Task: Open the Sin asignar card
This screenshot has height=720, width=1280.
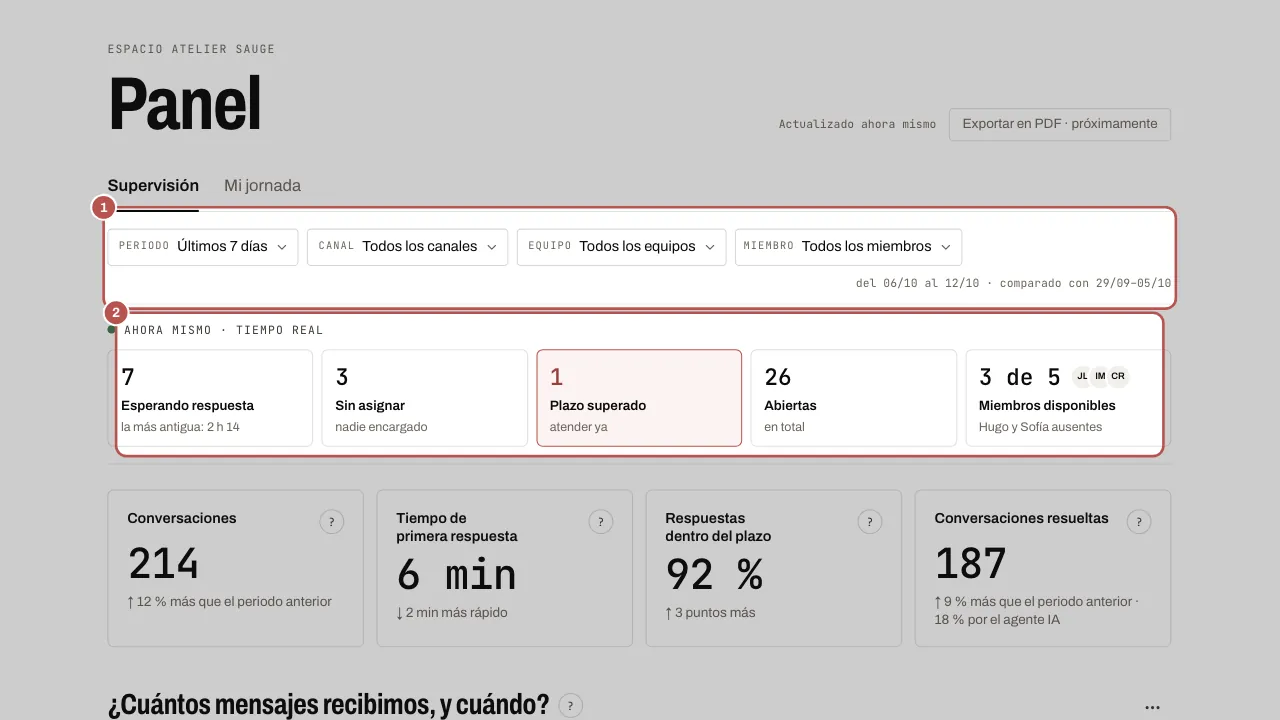Action: (x=424, y=398)
